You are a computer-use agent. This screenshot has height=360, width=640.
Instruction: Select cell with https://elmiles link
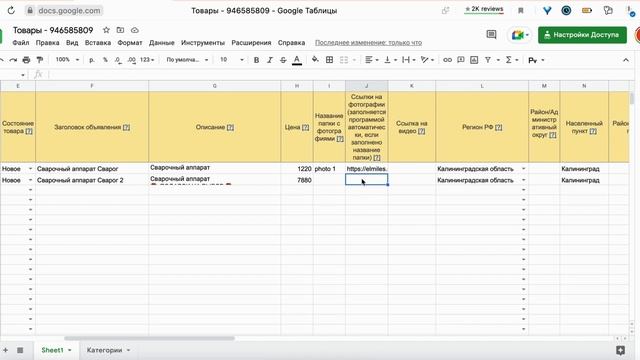pos(367,169)
